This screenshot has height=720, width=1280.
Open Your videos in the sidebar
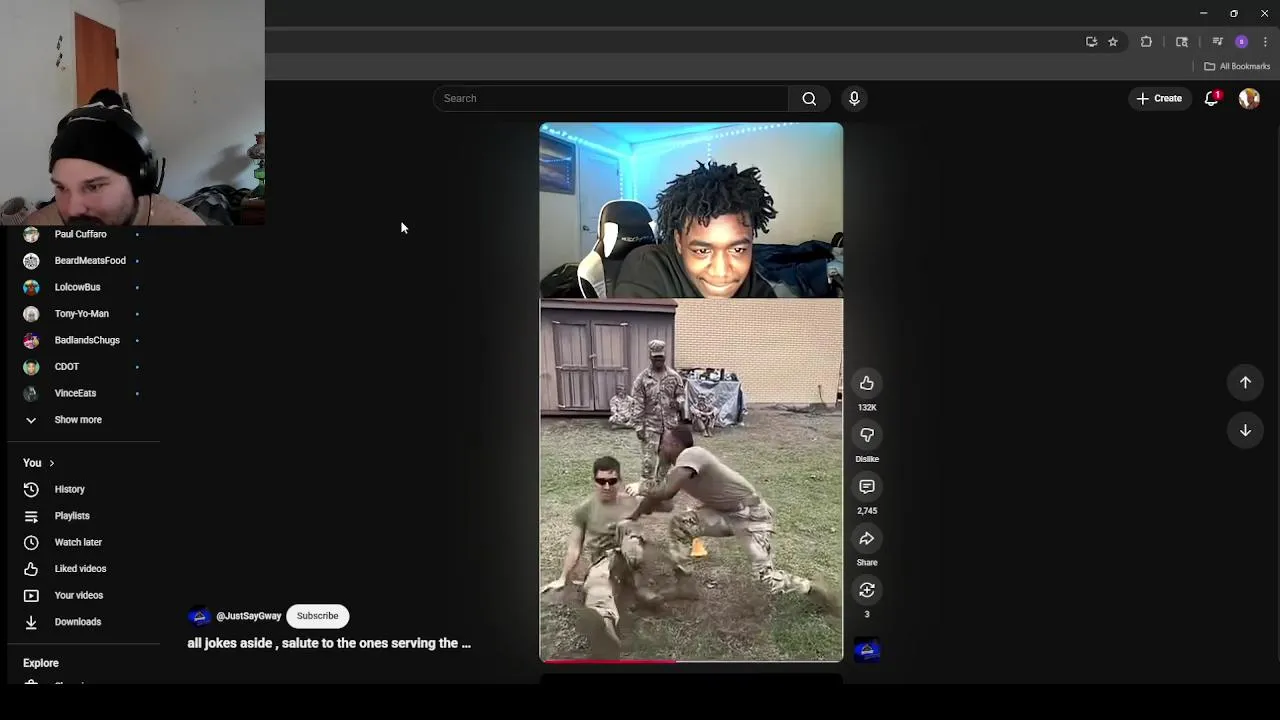[x=79, y=595]
